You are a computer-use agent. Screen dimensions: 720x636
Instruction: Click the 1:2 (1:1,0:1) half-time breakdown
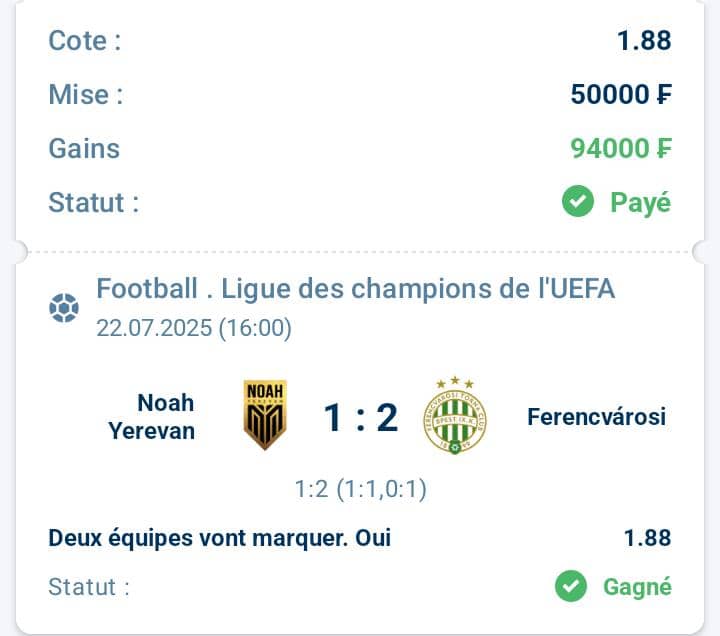click(360, 489)
